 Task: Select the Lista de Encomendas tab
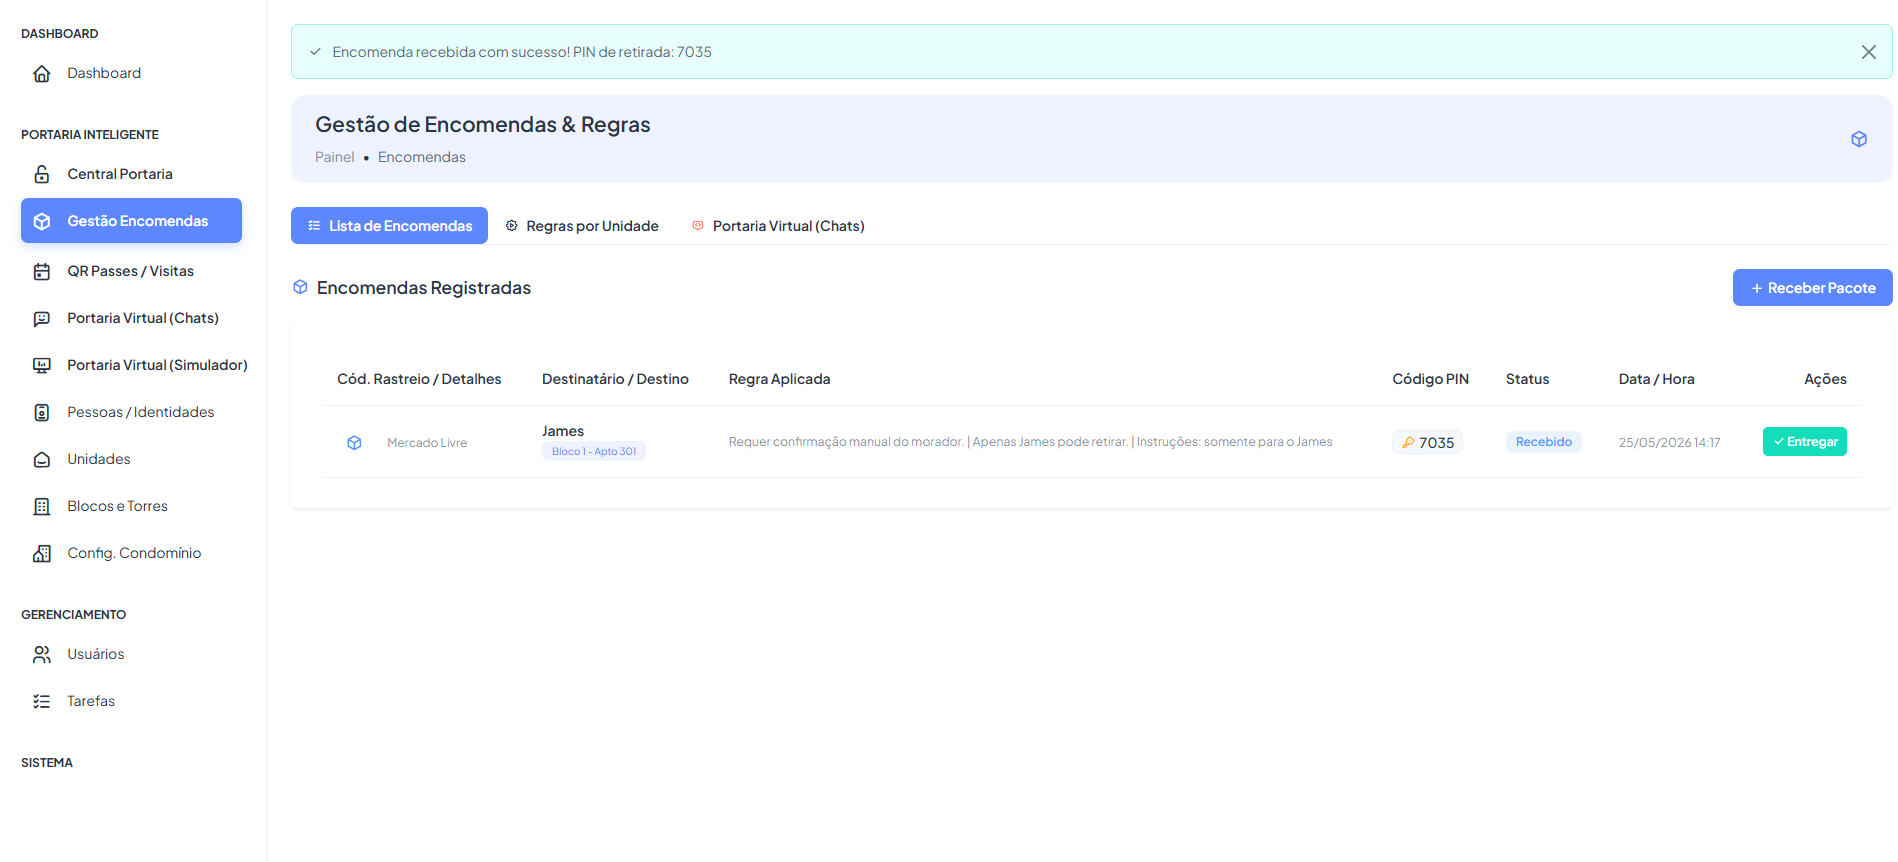tap(389, 226)
